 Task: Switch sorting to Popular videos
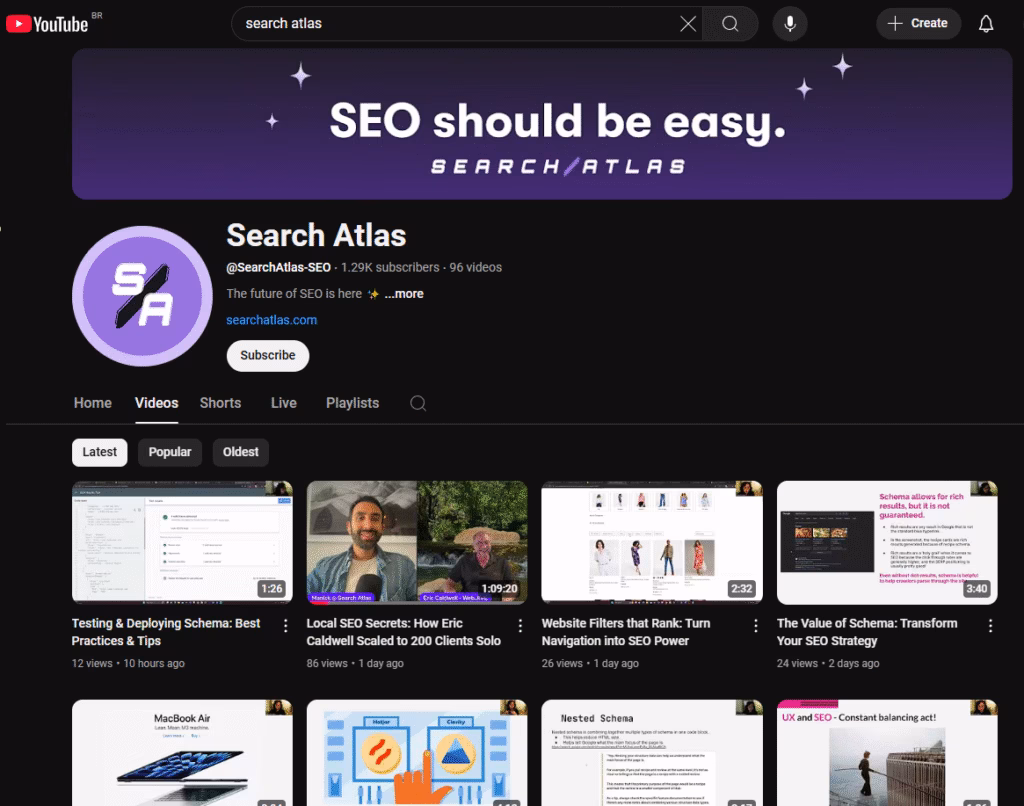point(170,452)
